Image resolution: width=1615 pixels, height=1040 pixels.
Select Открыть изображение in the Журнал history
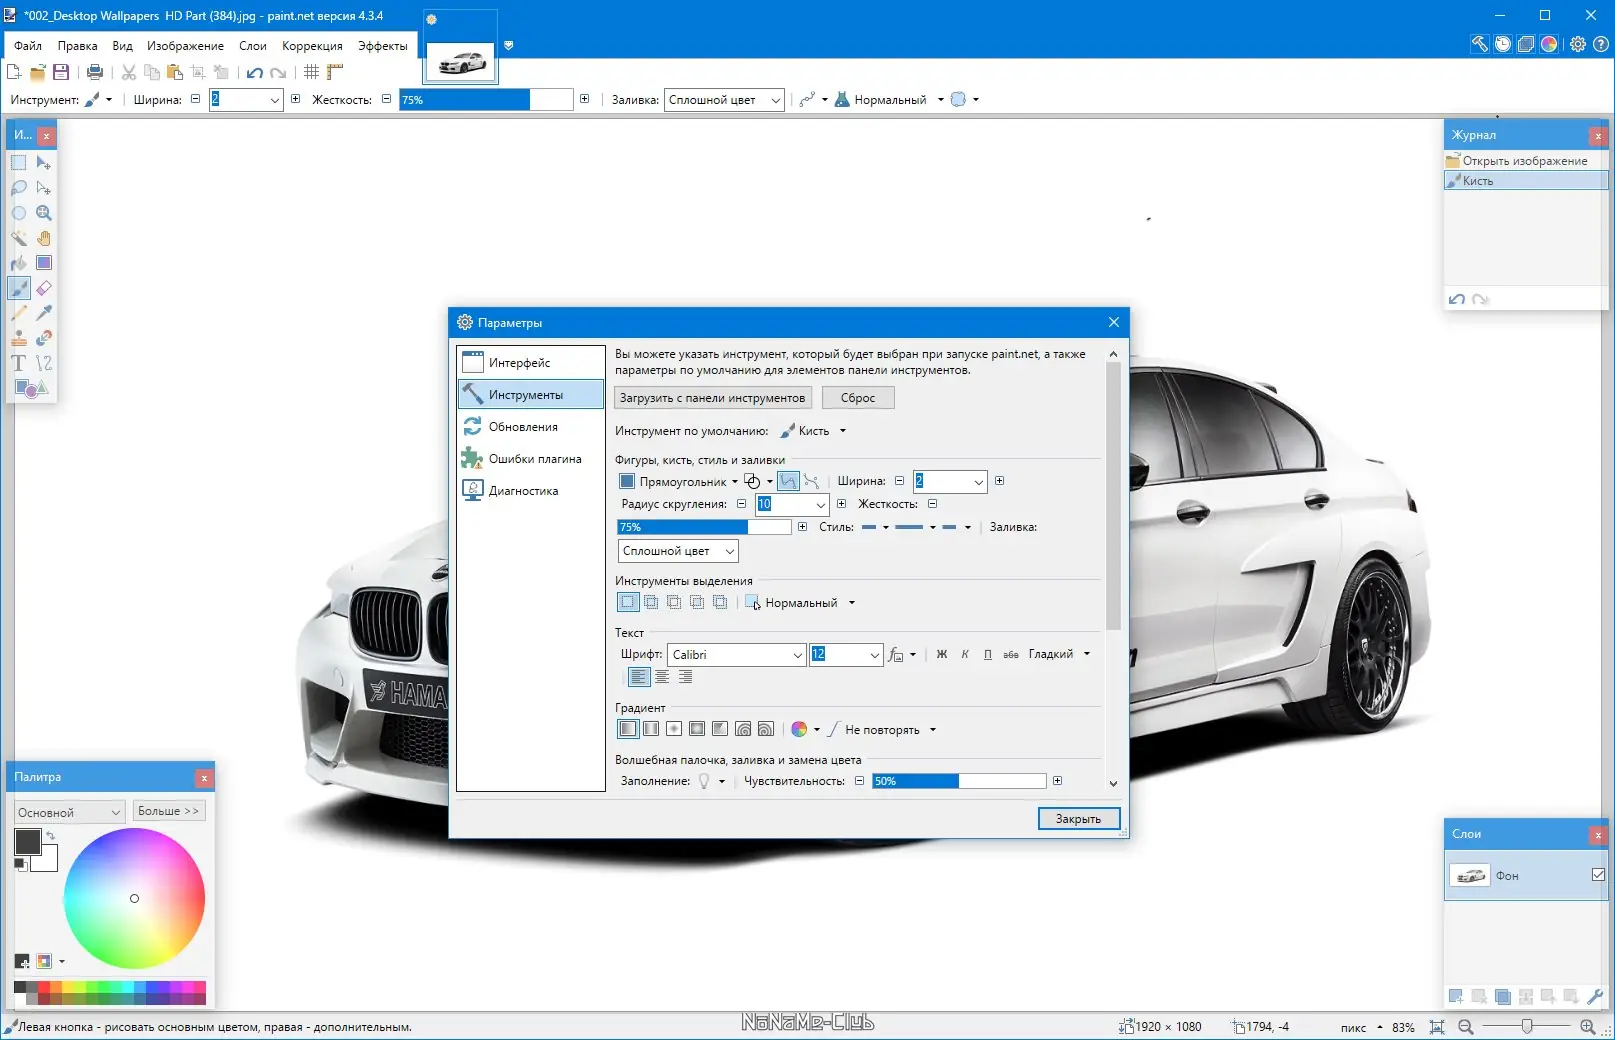pyautogui.click(x=1526, y=161)
